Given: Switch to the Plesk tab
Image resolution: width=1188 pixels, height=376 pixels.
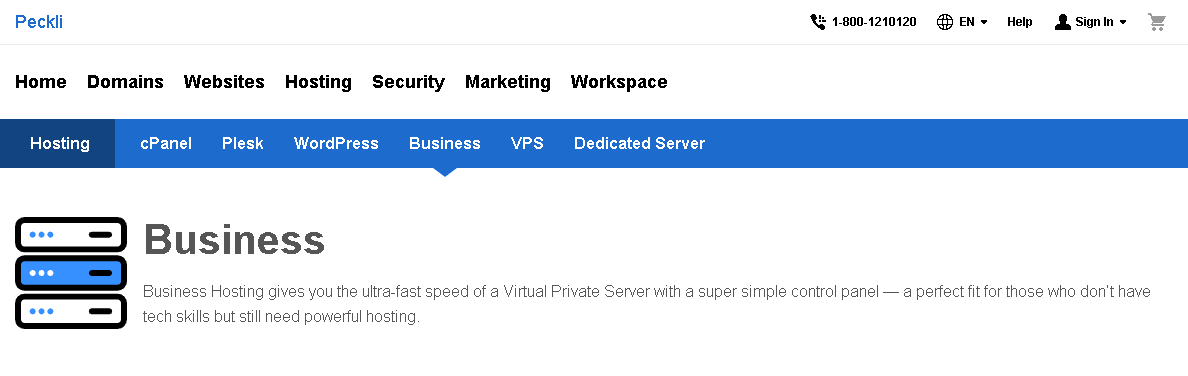Looking at the screenshot, I should [242, 143].
